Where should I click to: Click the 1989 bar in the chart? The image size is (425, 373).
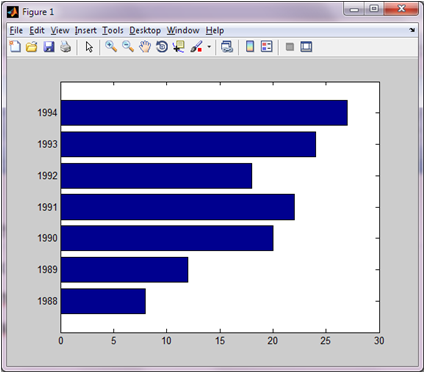pyautogui.click(x=124, y=270)
